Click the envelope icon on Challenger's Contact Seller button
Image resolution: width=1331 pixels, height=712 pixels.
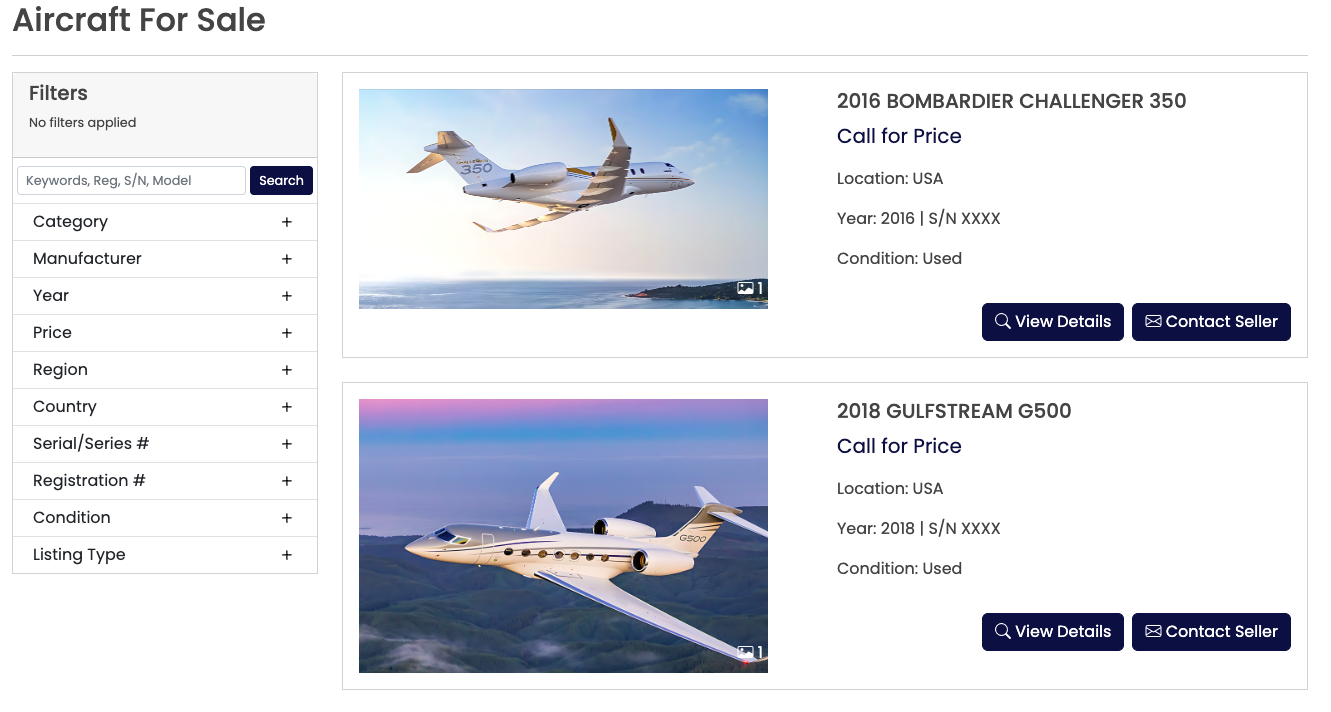coord(1154,321)
